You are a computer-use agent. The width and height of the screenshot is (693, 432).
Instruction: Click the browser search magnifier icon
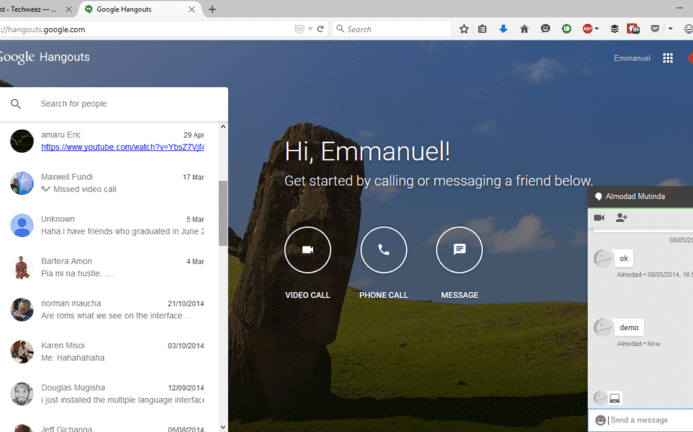coord(340,29)
